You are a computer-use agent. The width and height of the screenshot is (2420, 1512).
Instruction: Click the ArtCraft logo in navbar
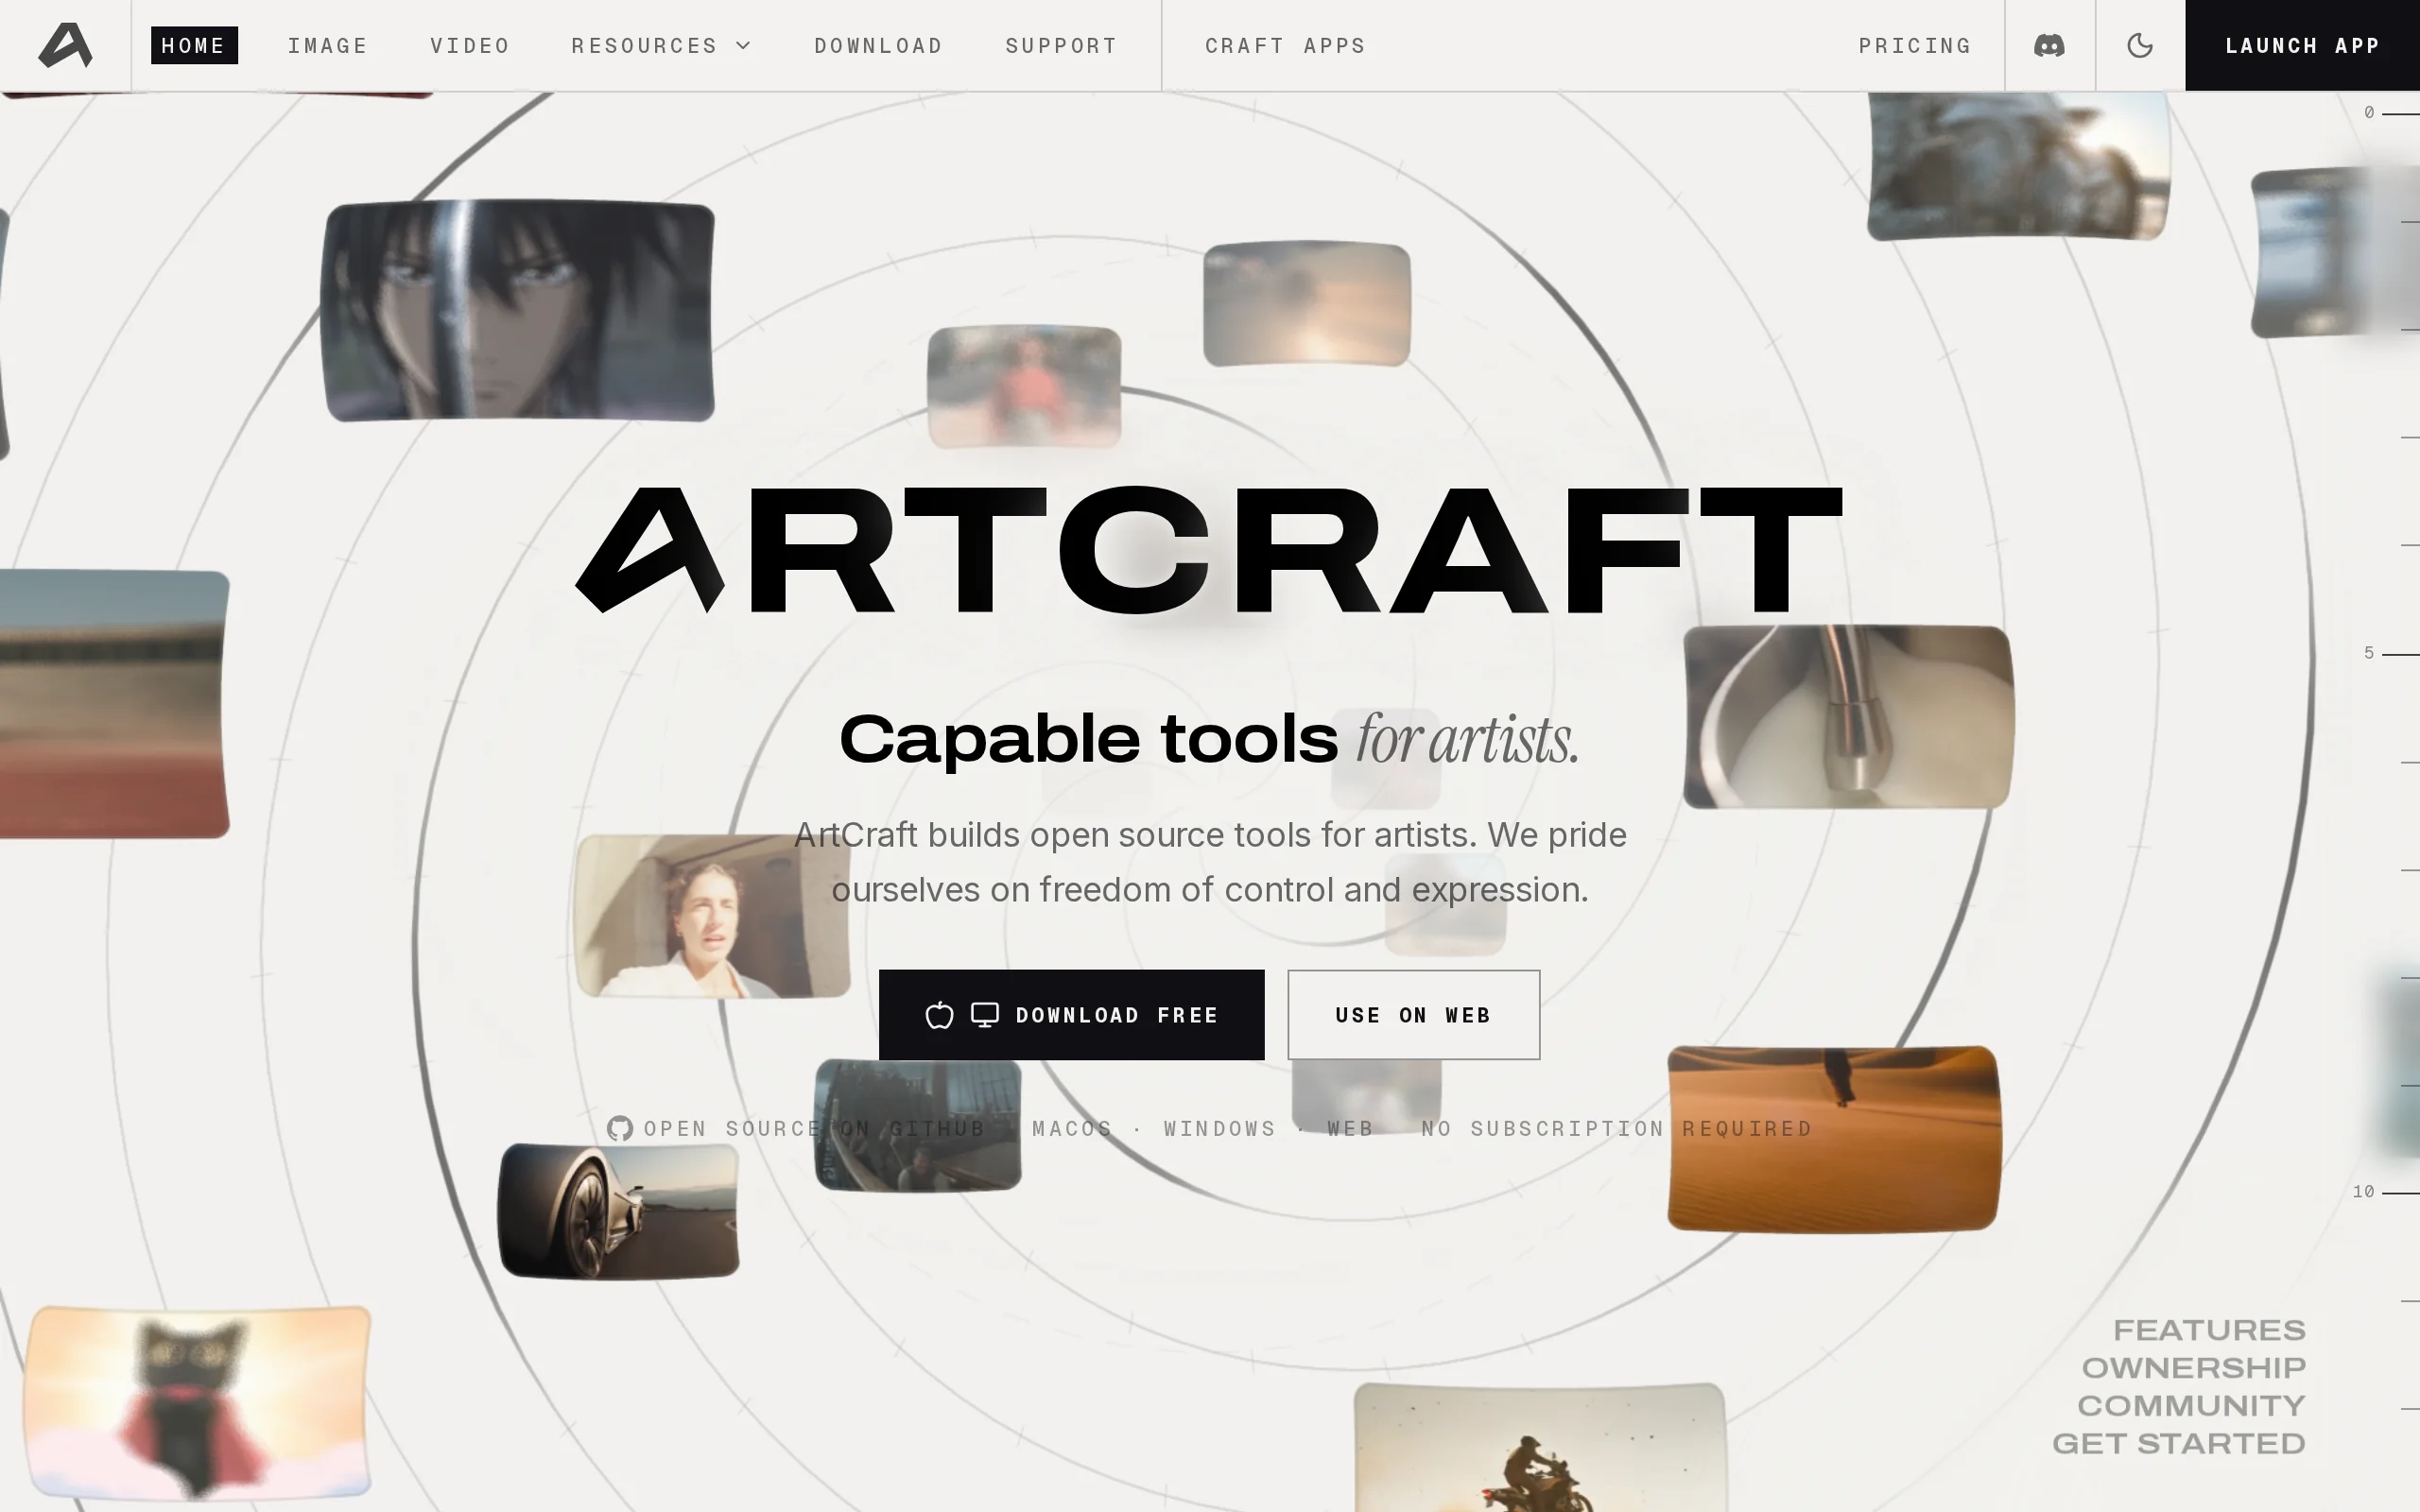pos(65,45)
